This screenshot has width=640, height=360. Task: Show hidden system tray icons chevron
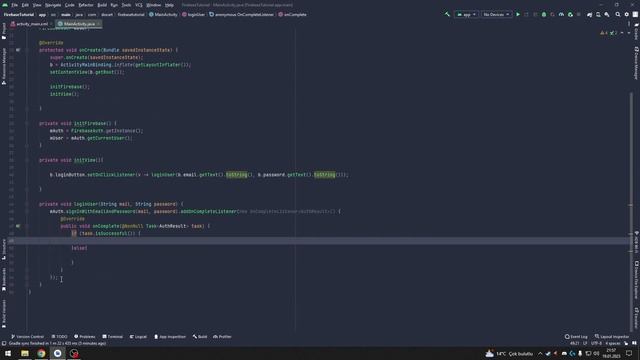pos(540,353)
